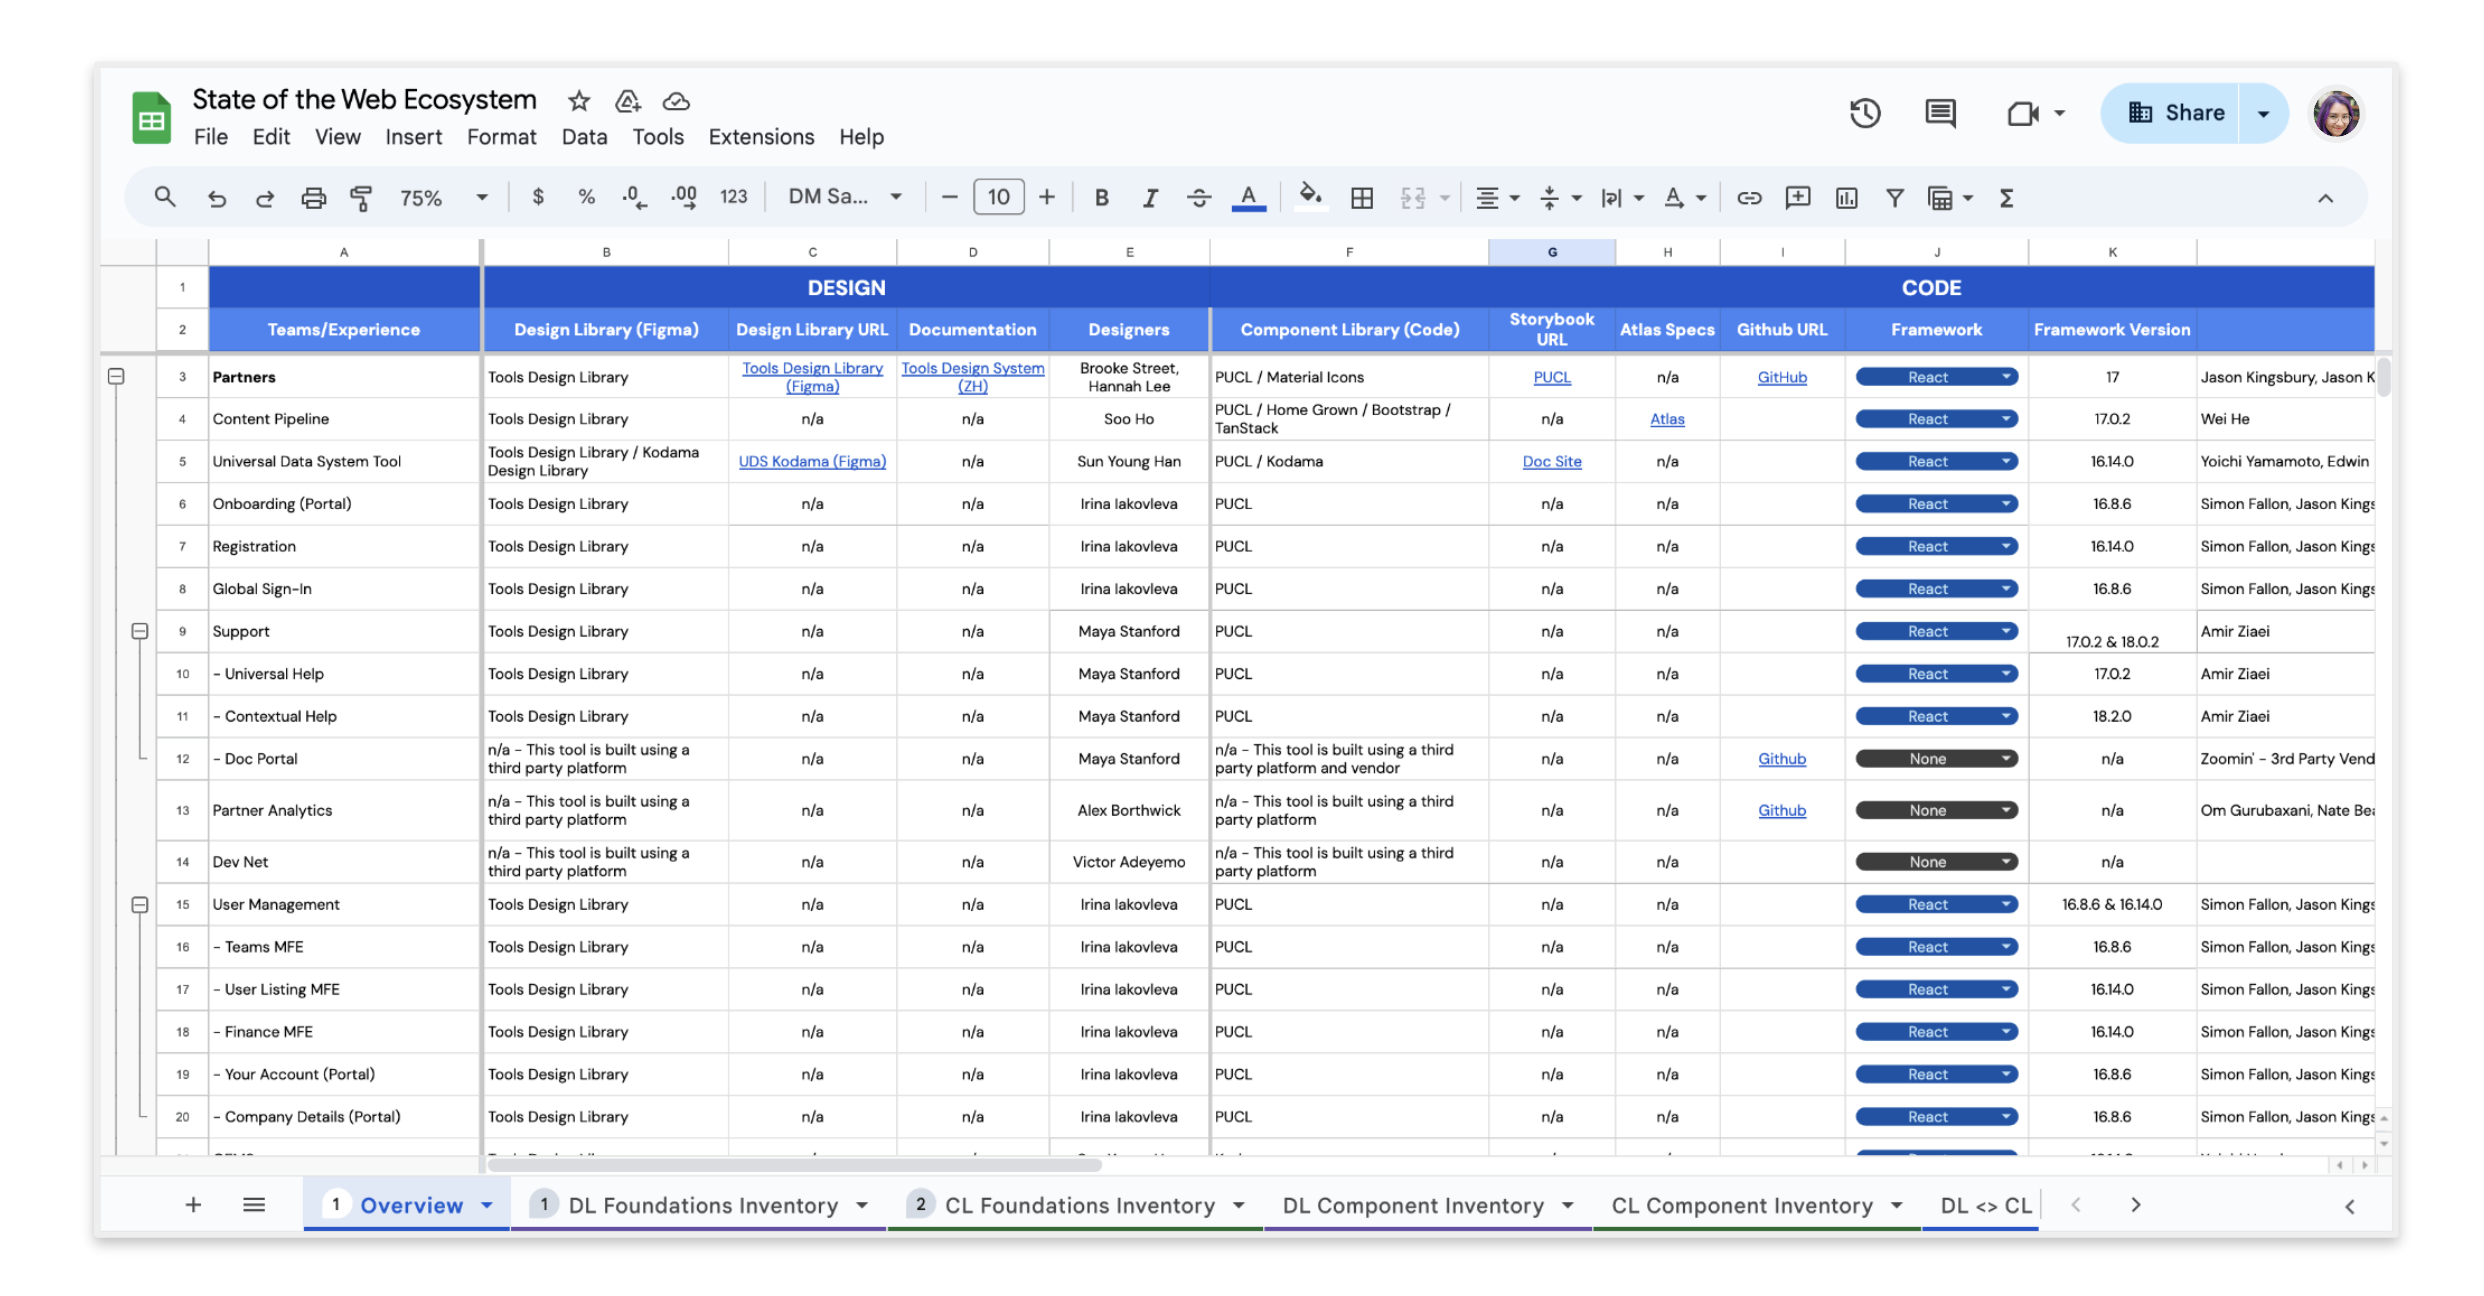The image size is (2484, 1296).
Task: Hide the toolbar menus with chevron
Action: pos(2325,198)
